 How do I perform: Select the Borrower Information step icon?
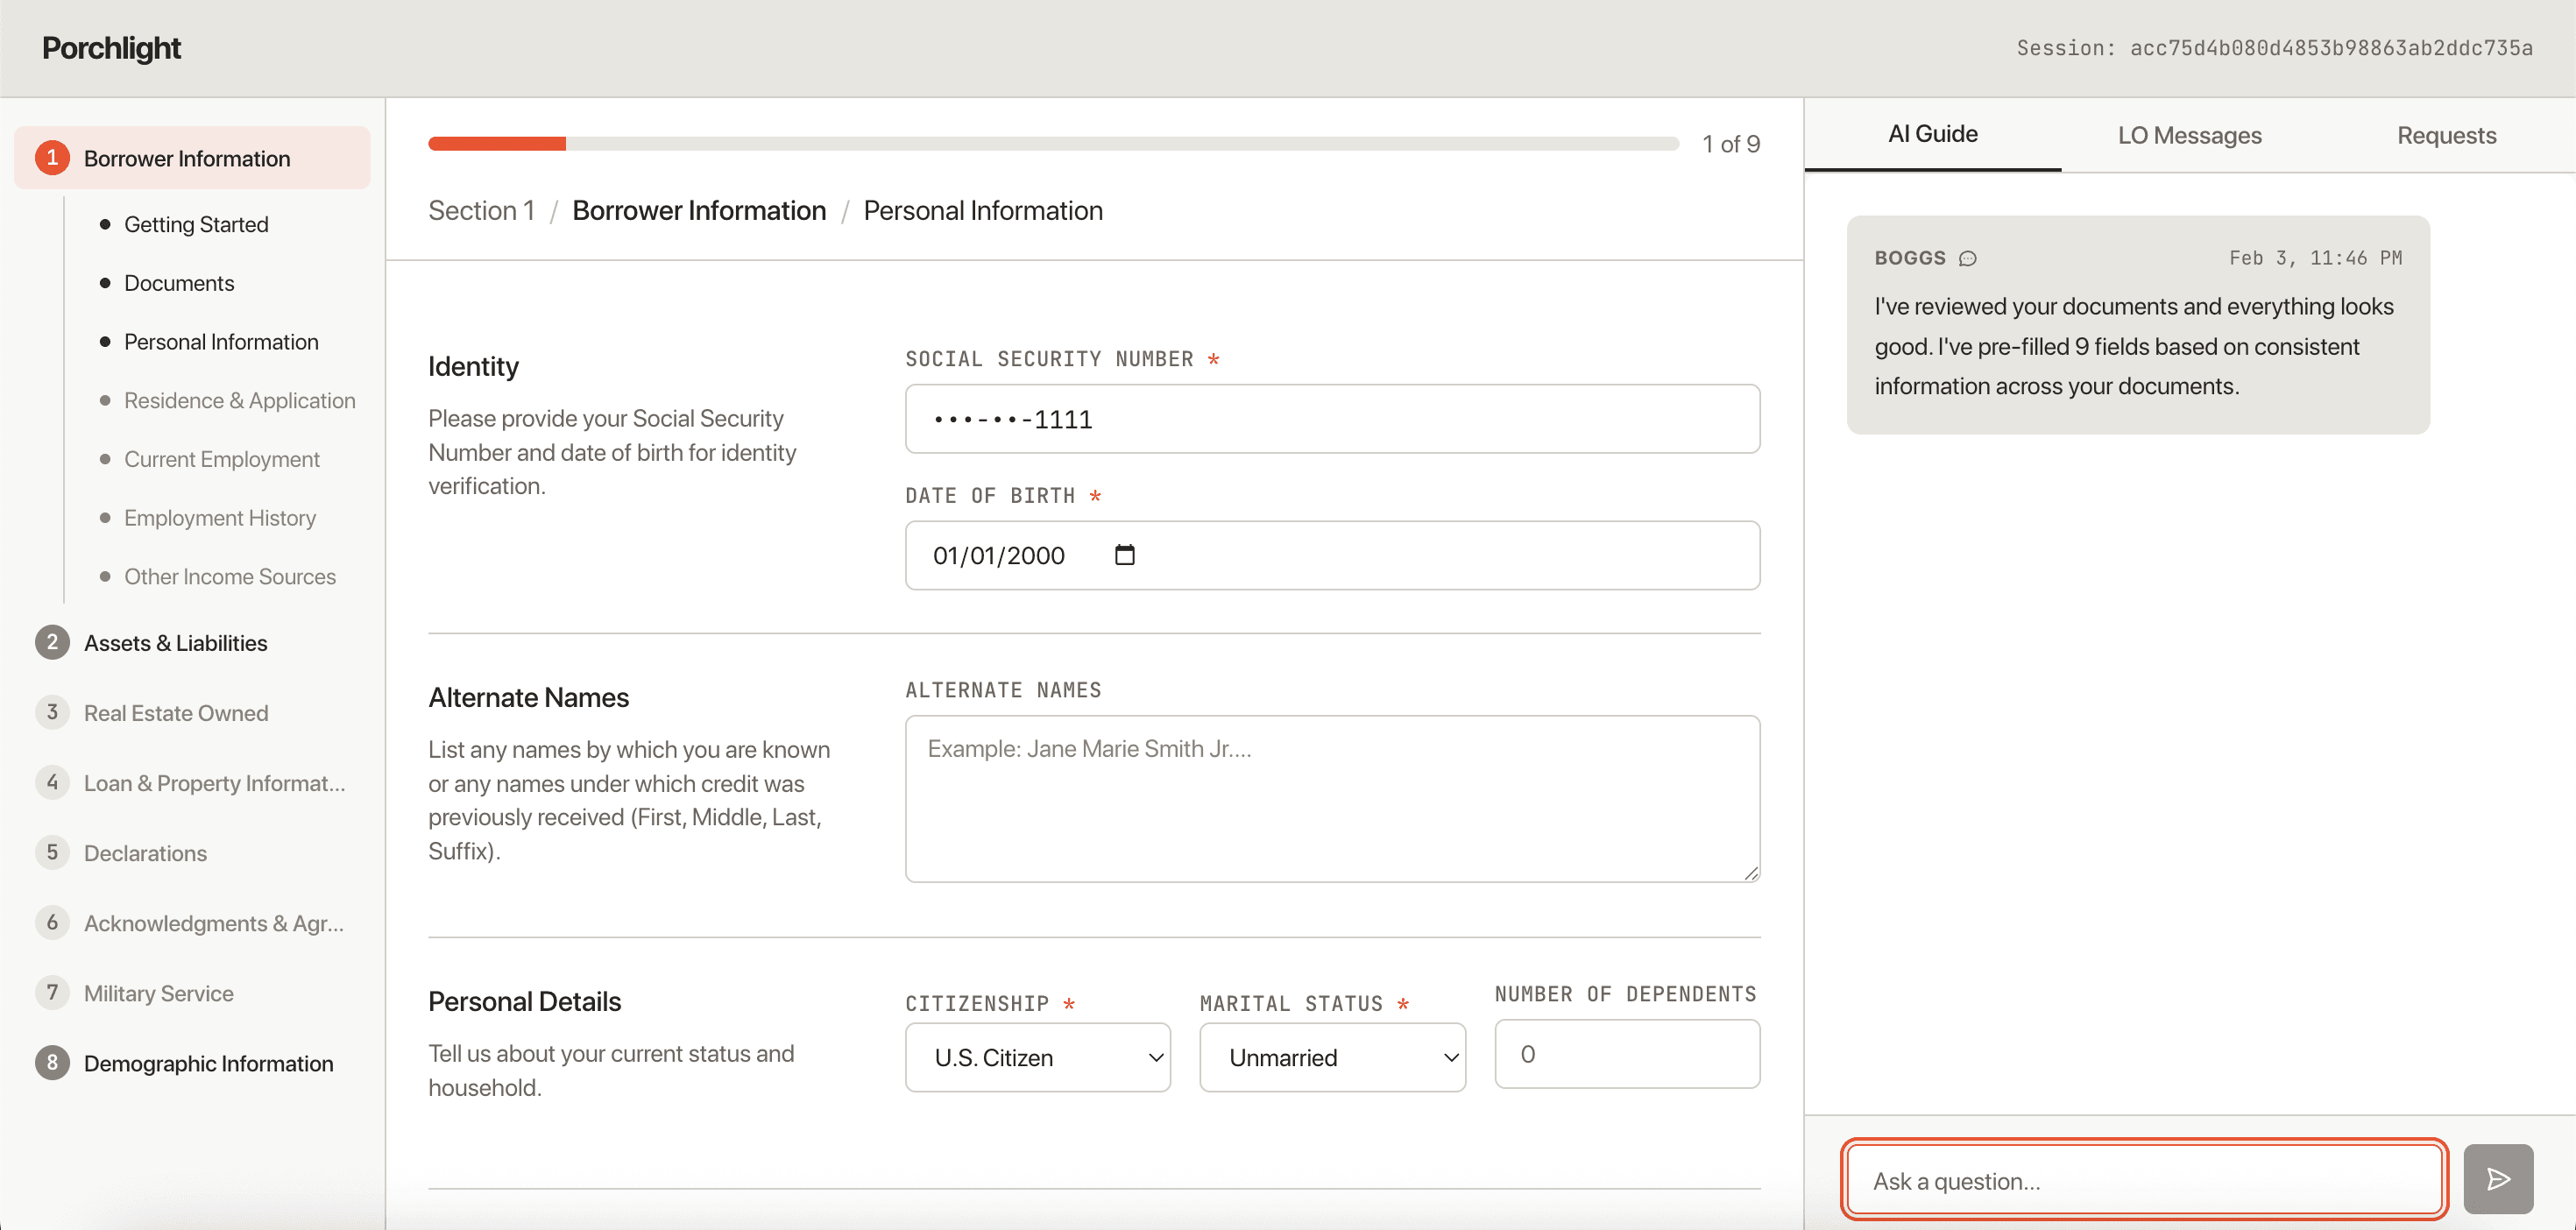[x=51, y=157]
